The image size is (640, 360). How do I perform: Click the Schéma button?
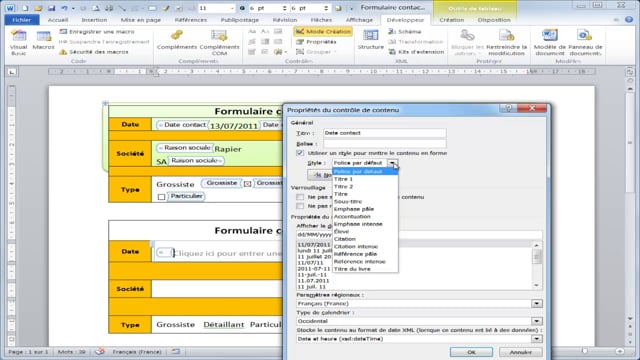[x=404, y=31]
